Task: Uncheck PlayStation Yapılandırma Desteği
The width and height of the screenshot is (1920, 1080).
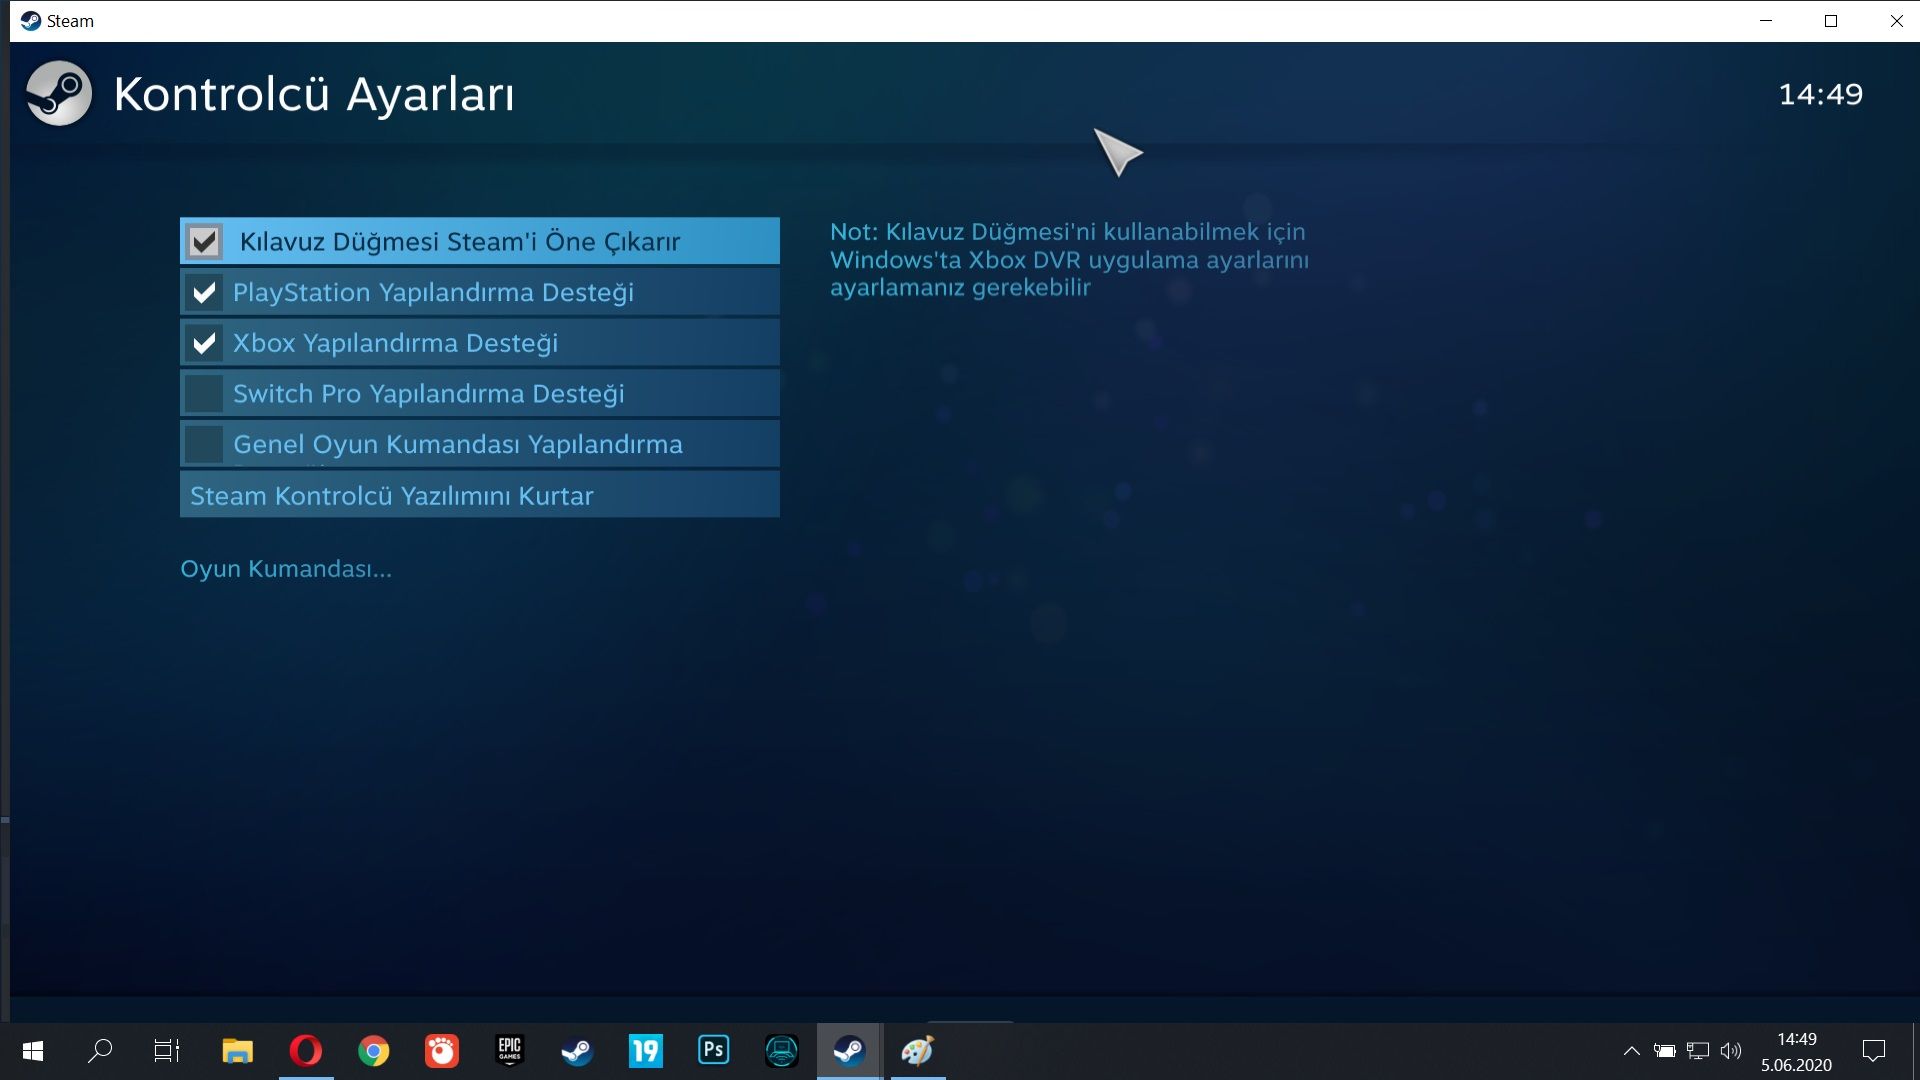Action: (x=204, y=292)
